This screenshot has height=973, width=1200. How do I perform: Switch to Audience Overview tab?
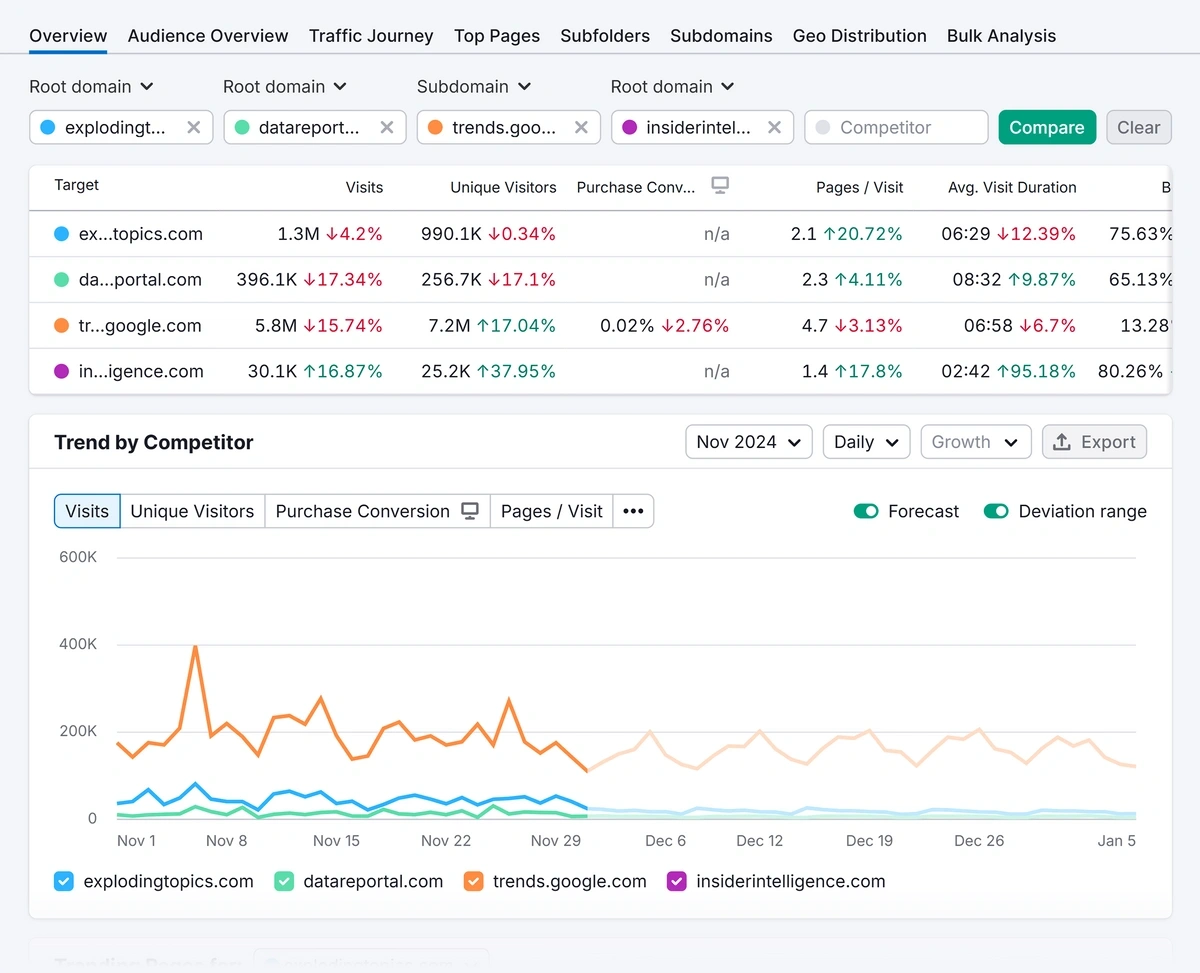[x=208, y=36]
